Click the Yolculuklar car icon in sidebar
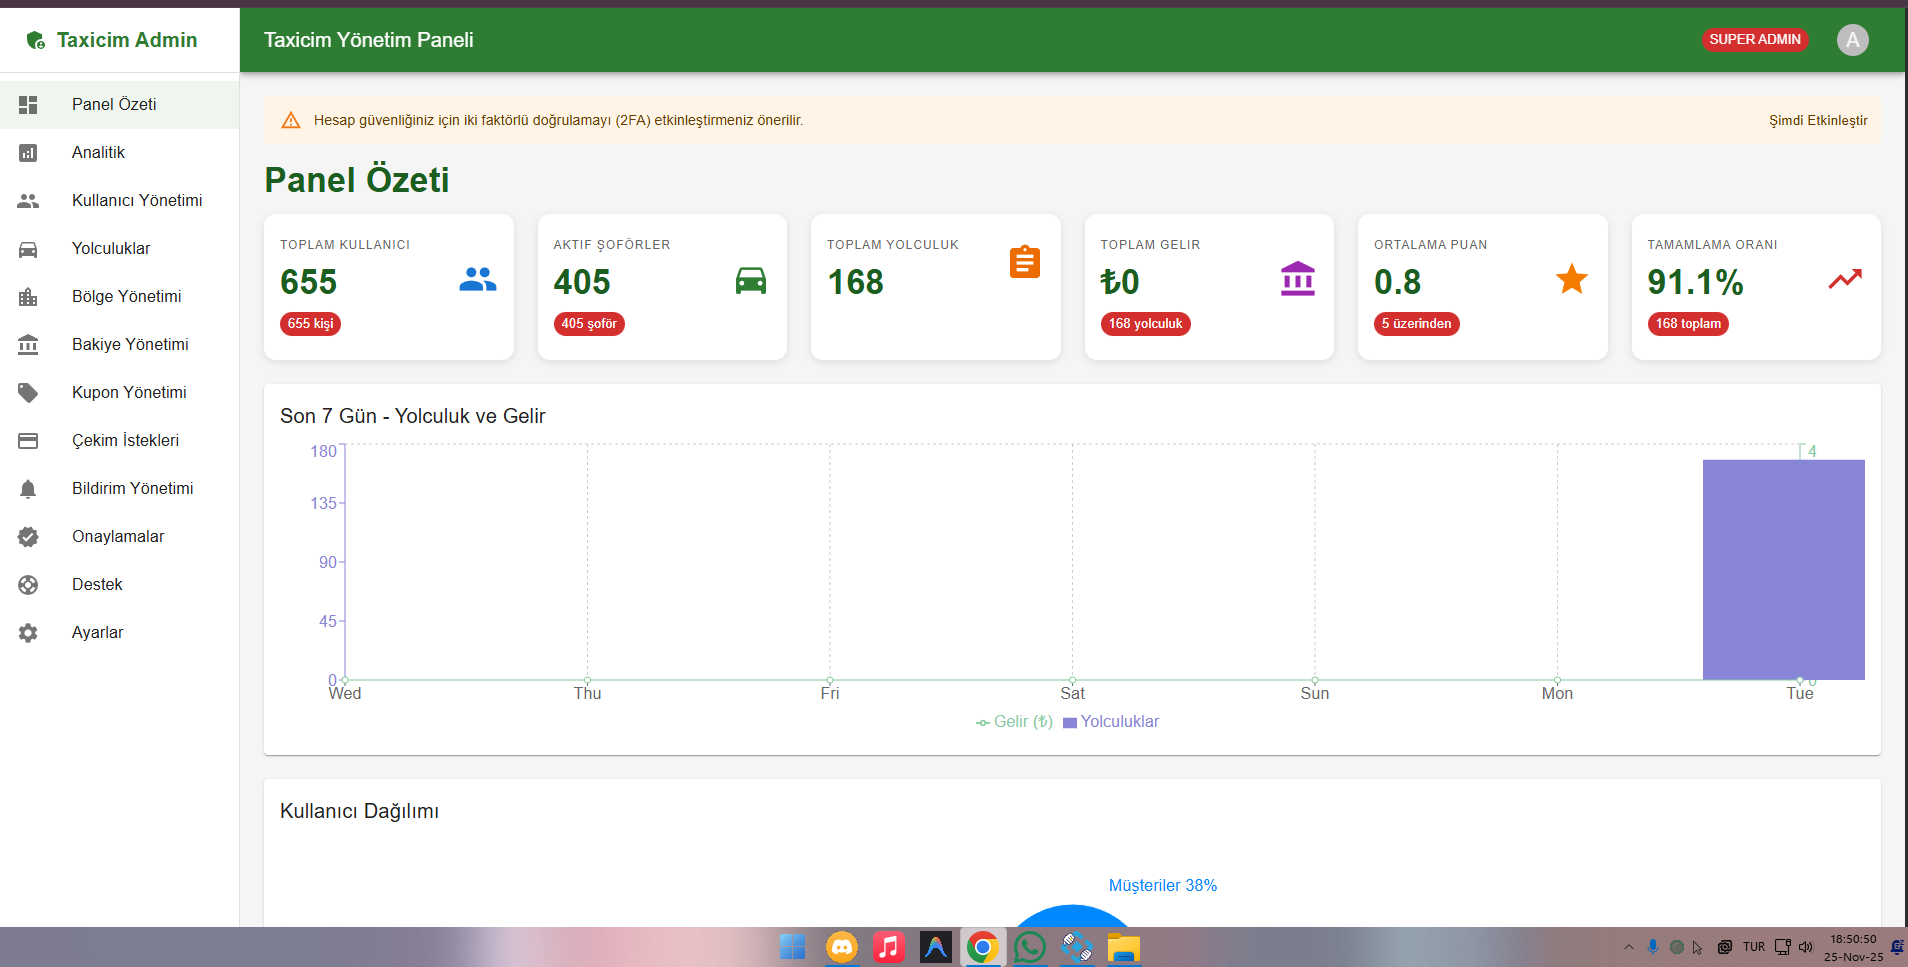1908x967 pixels. coord(28,249)
